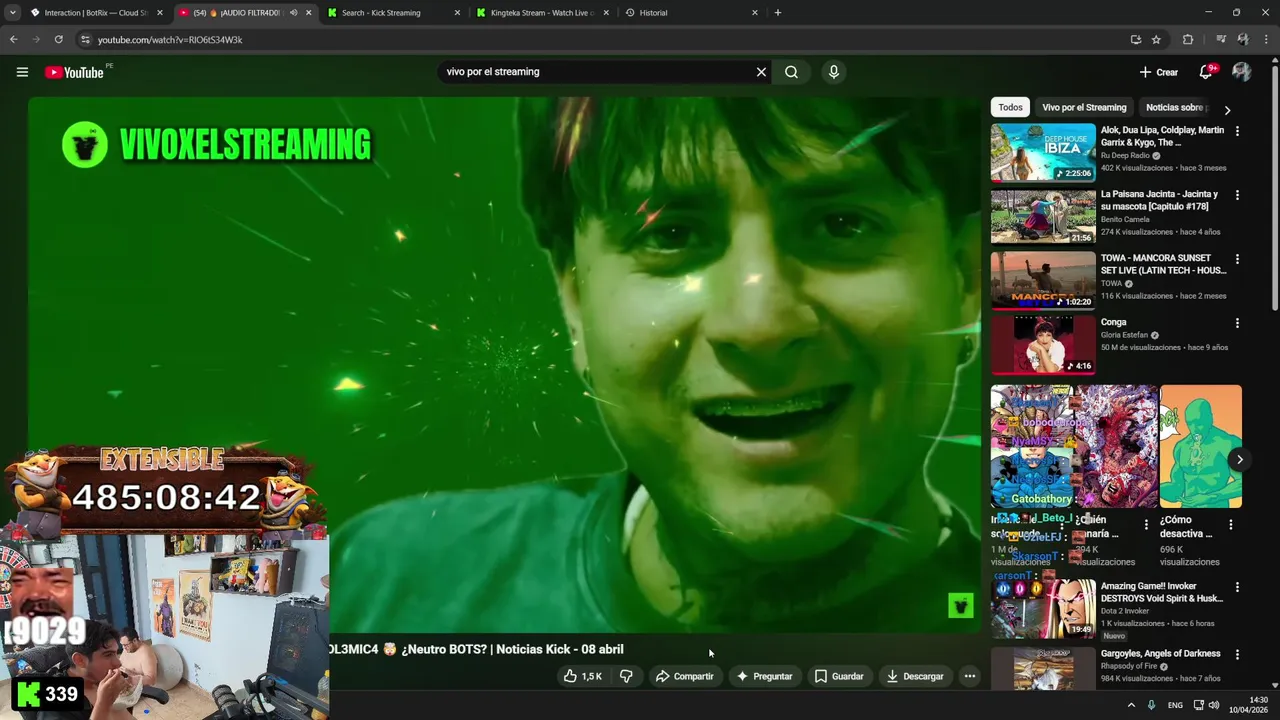This screenshot has height=720, width=1280.
Task: Click Ru Deep Radio channel name
Action: pyautogui.click(x=1125, y=156)
